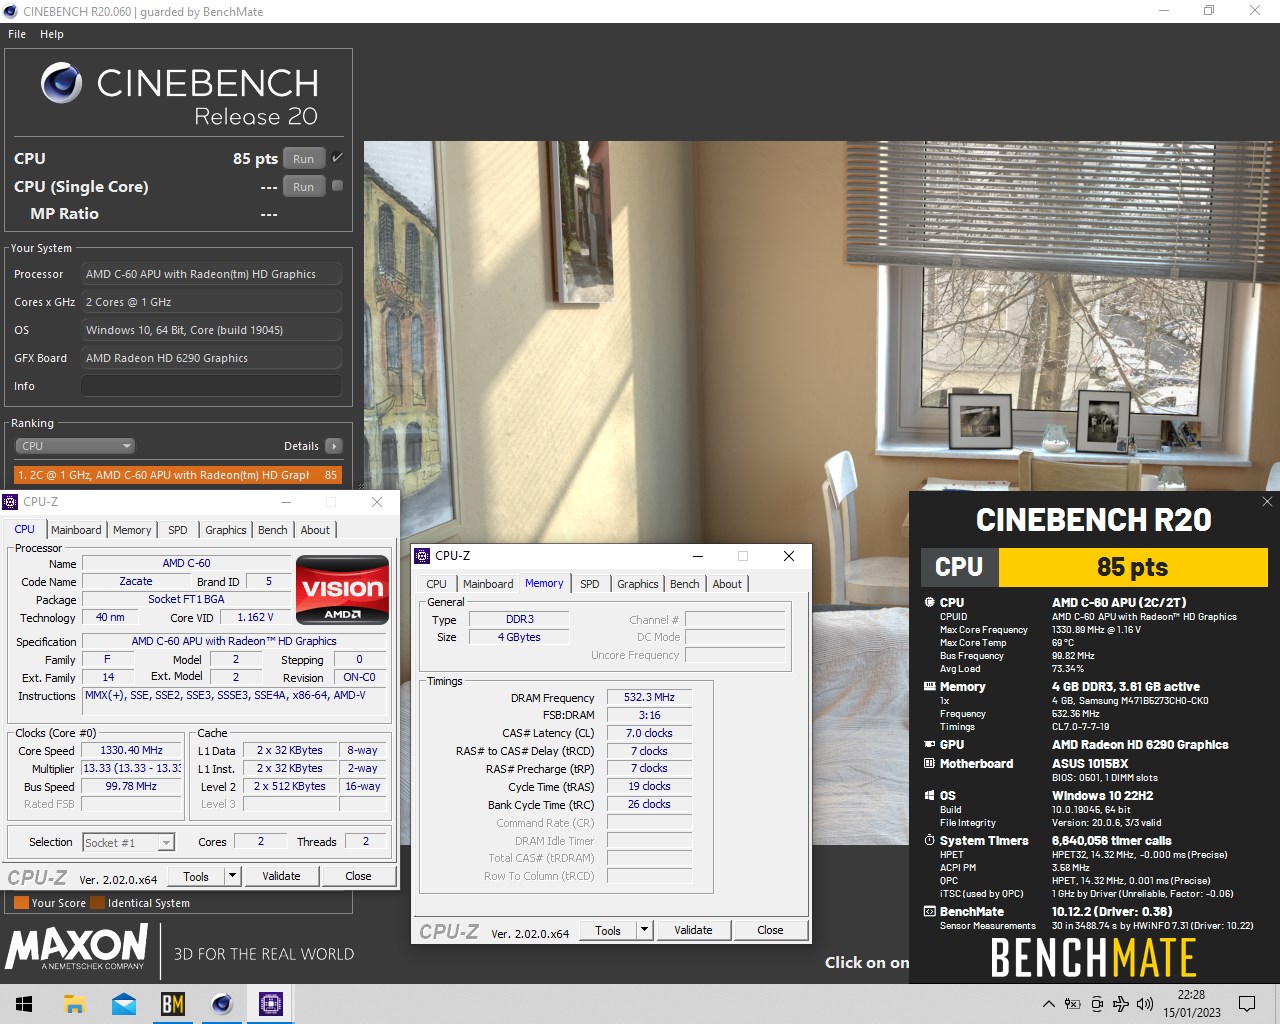Click the DRAM Frequency 532.3 MHz value

649,697
